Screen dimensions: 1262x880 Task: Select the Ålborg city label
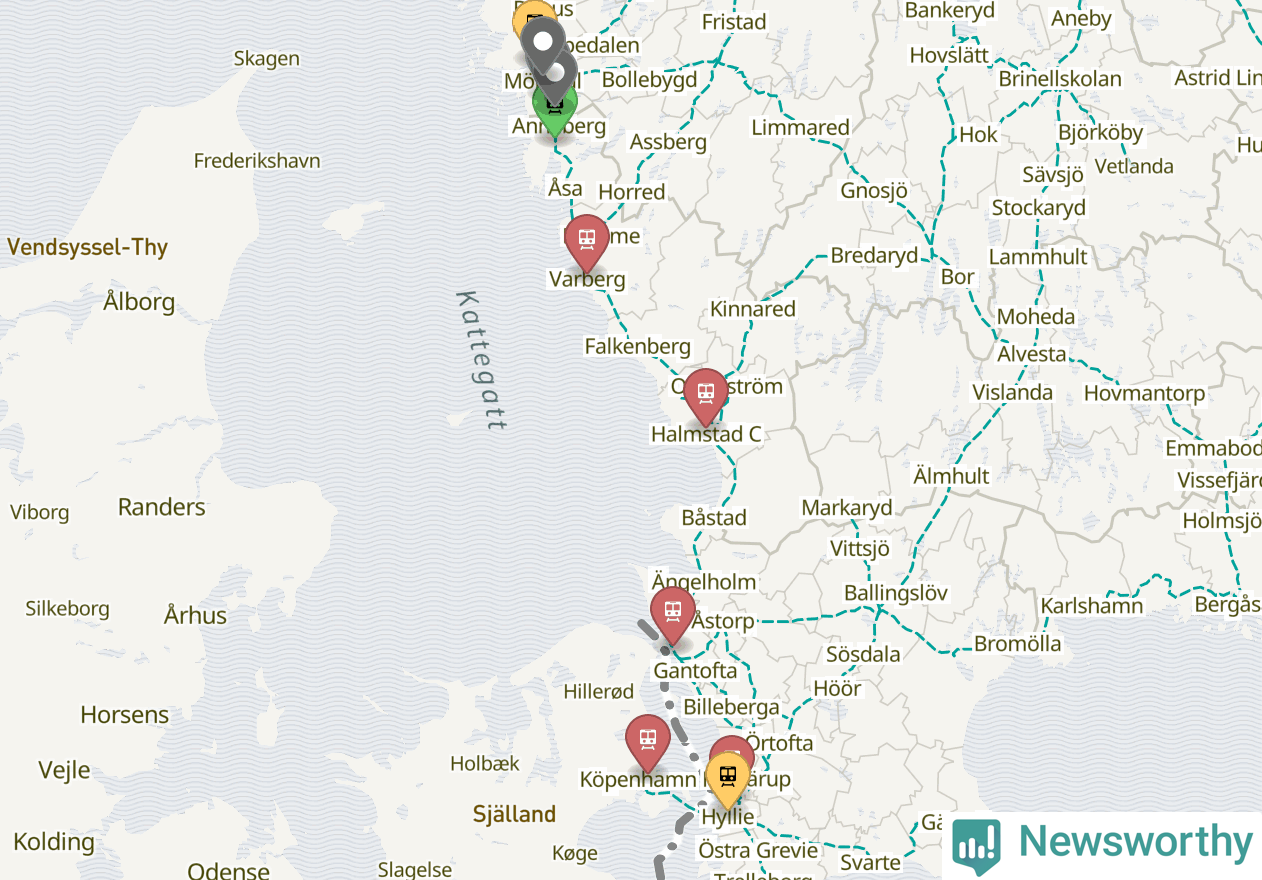click(x=139, y=302)
